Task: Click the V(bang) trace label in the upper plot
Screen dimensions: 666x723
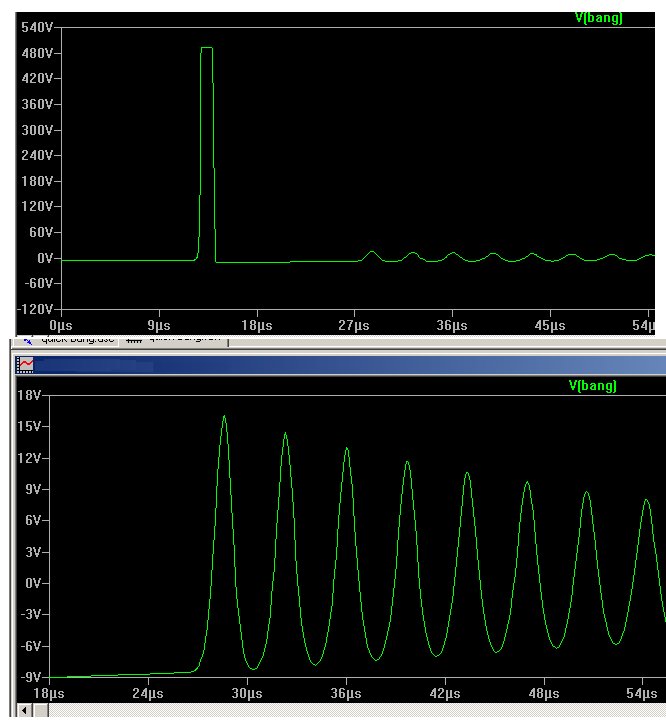Action: point(598,17)
